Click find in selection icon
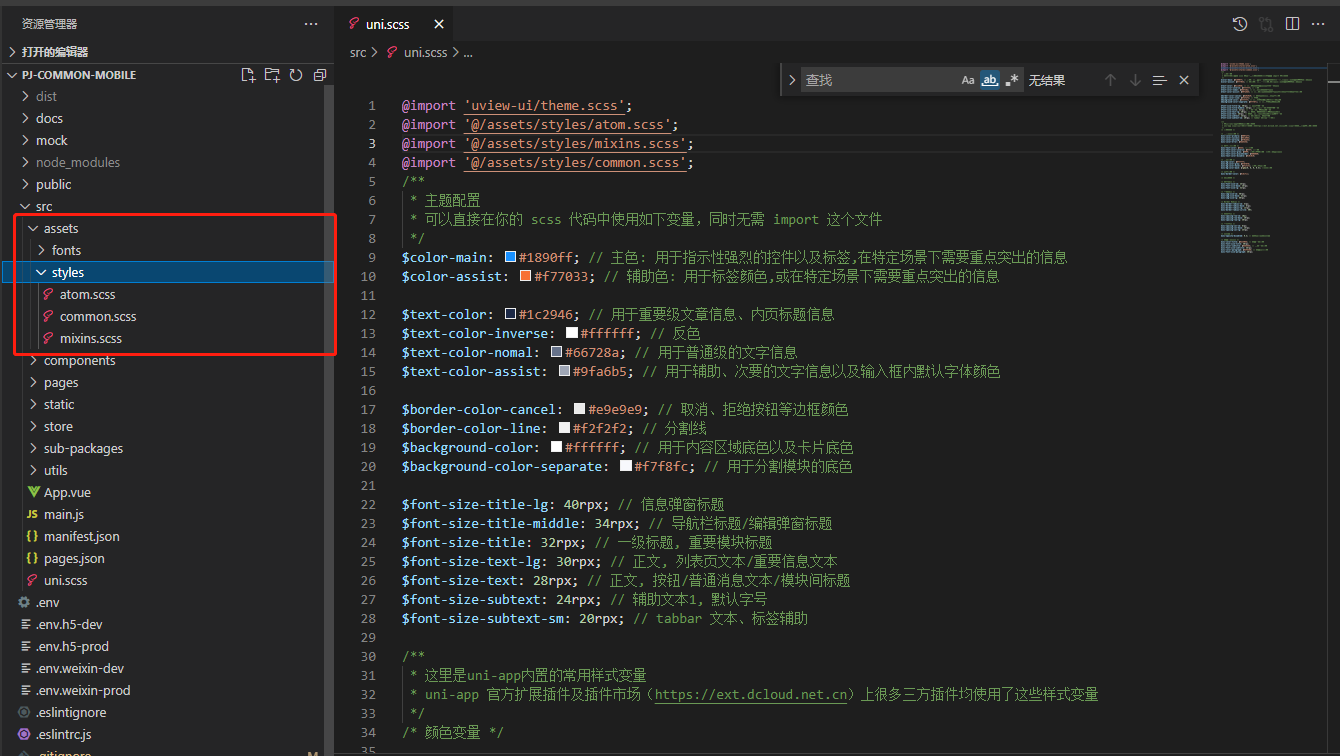 [x=1159, y=80]
